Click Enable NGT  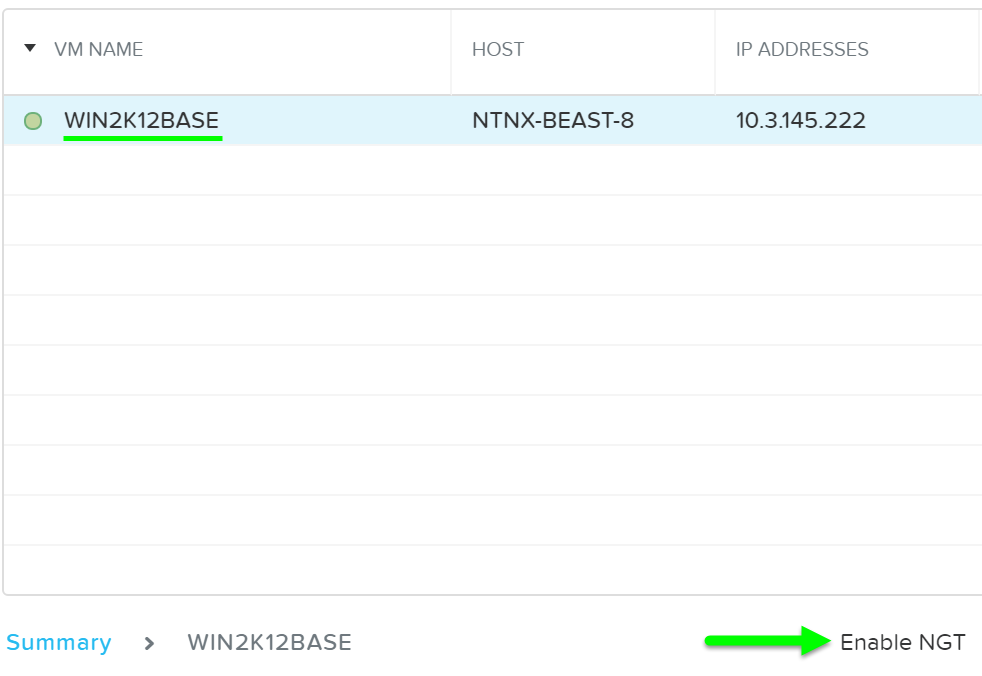[902, 642]
